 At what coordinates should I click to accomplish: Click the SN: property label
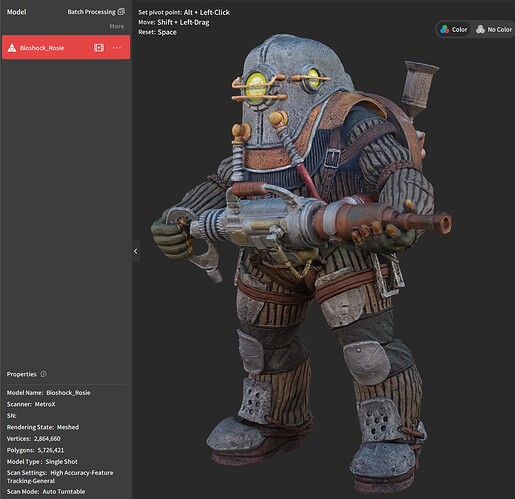point(11,416)
